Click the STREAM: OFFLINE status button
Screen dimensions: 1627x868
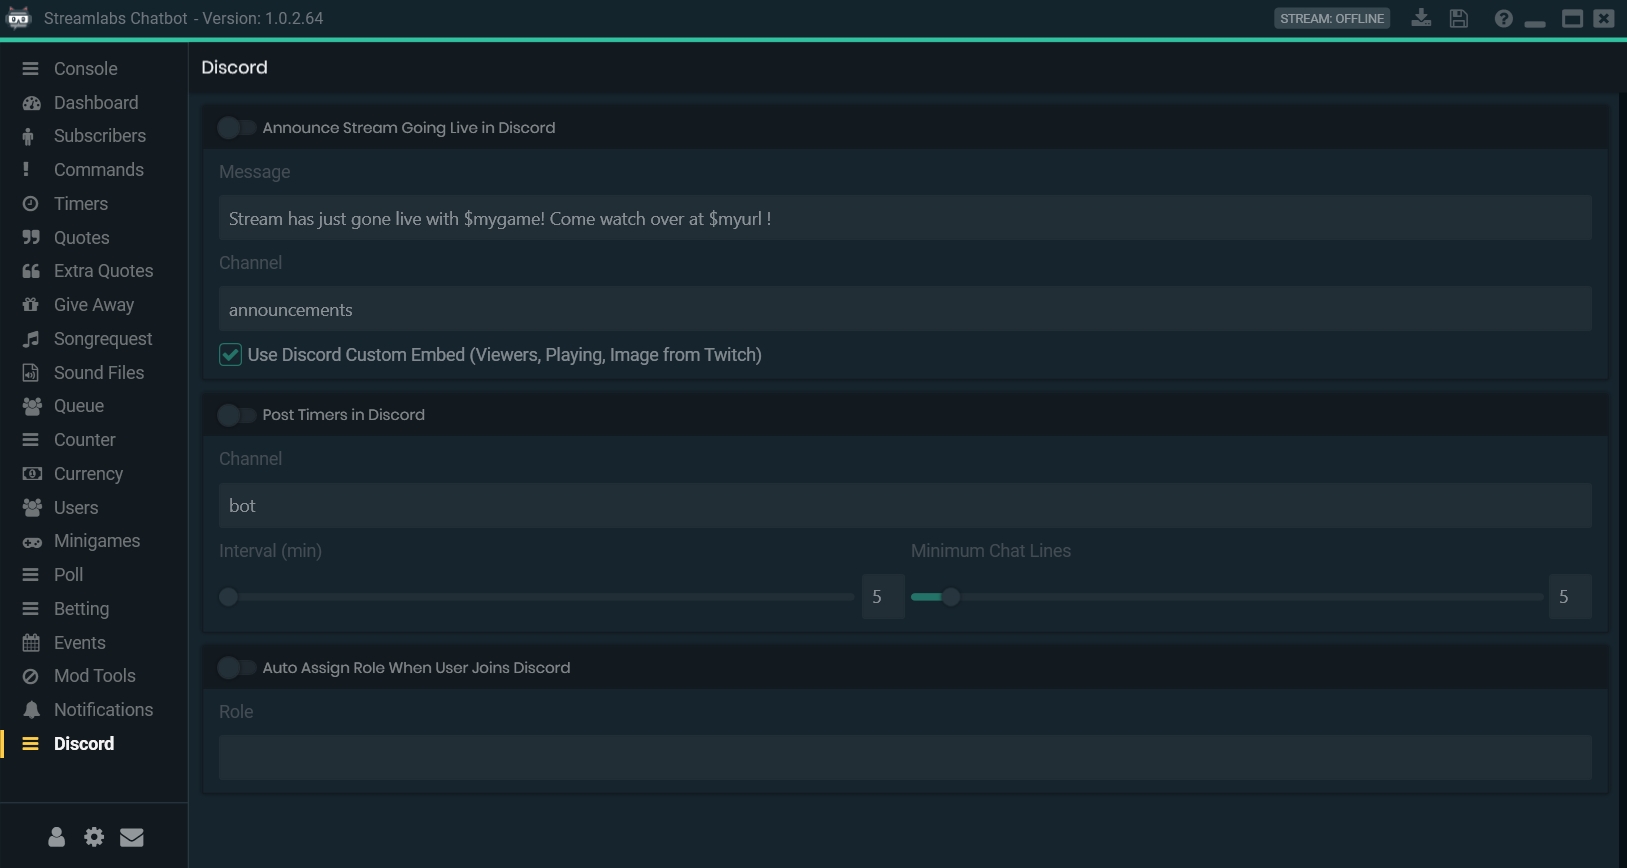[x=1331, y=18]
